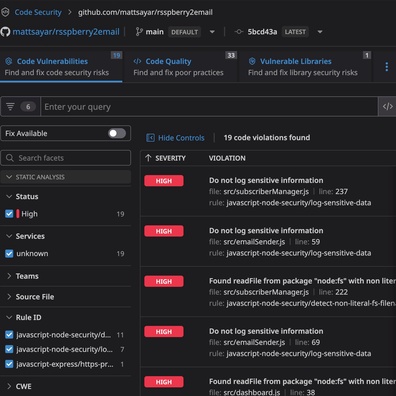Open the three-dot more options menu
Screen dimensions: 396x396
[387, 67]
